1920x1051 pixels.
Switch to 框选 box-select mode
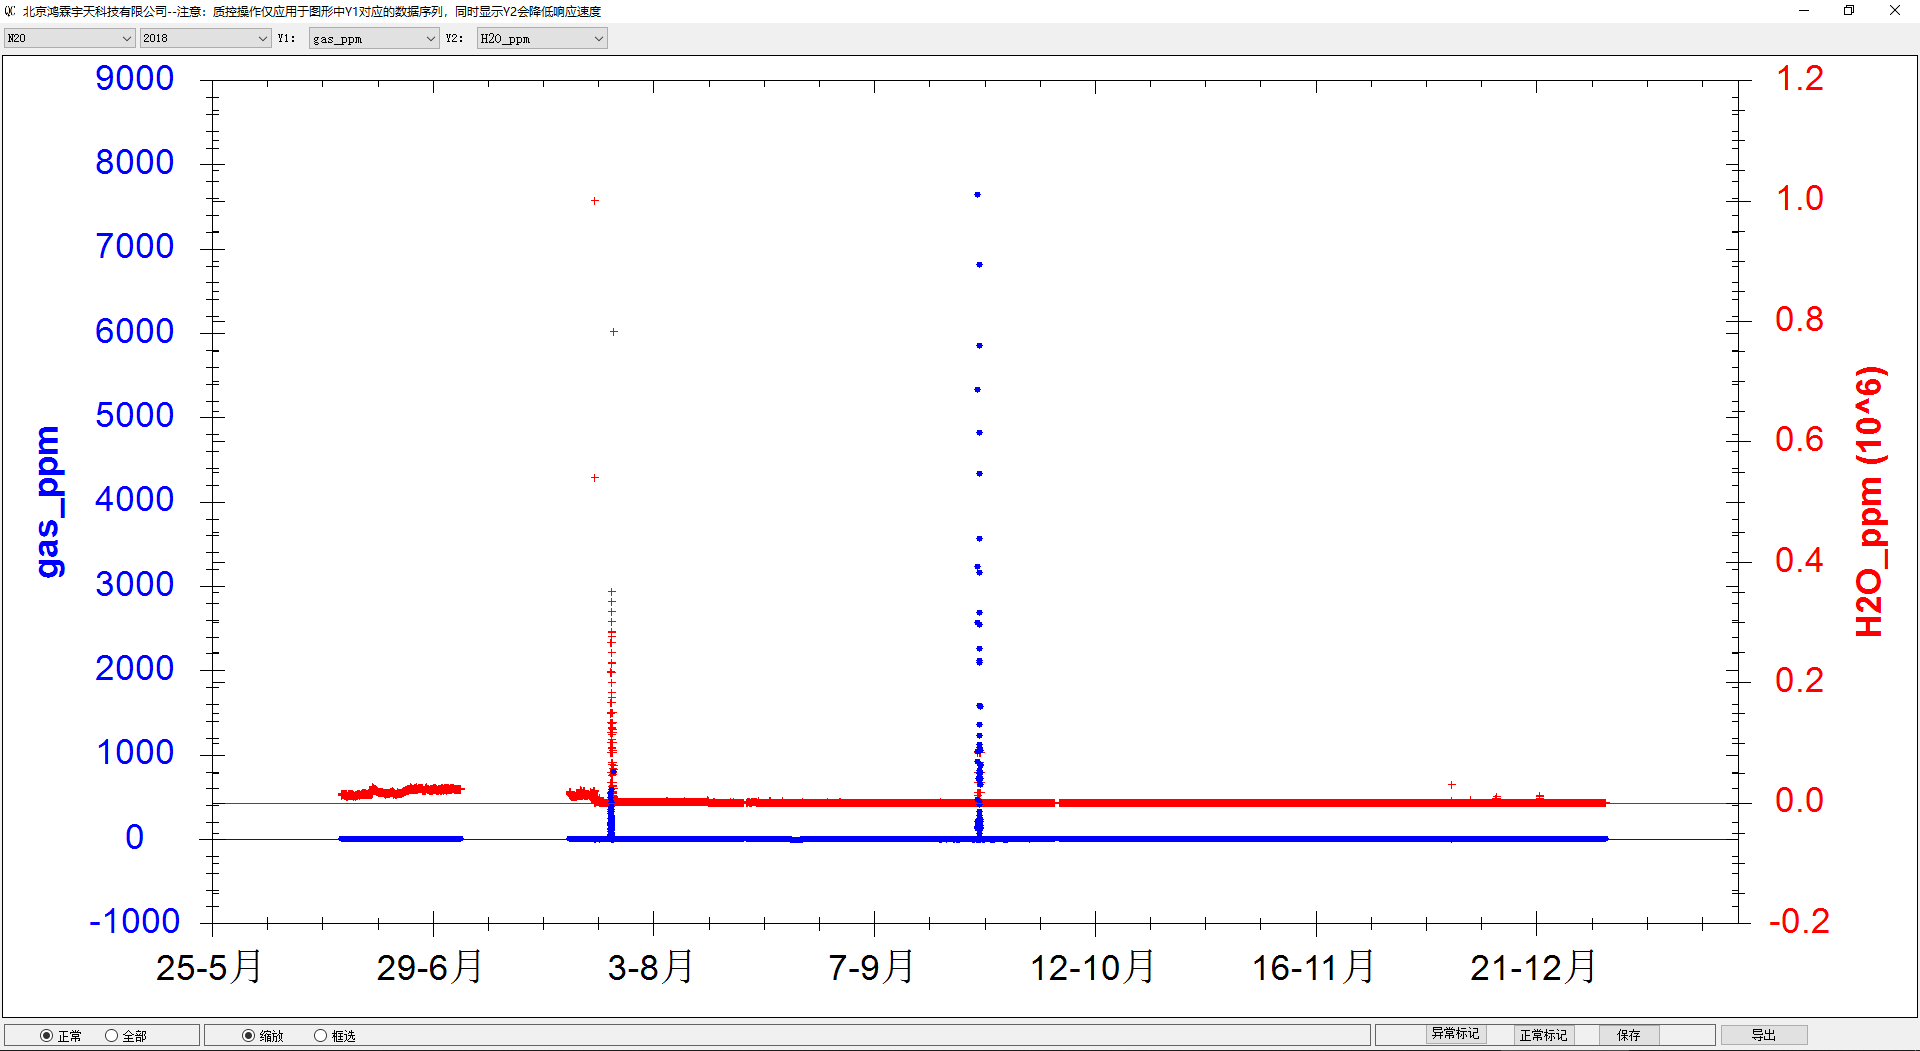[321, 1036]
